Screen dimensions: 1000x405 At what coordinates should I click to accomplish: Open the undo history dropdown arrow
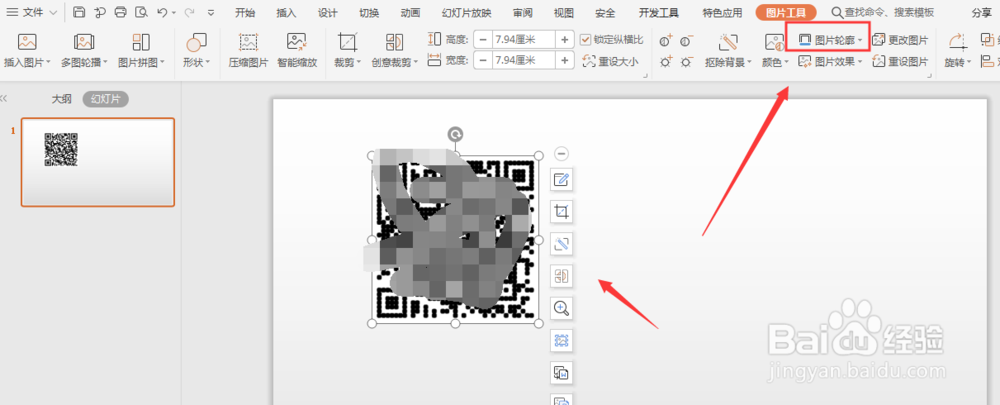click(174, 12)
